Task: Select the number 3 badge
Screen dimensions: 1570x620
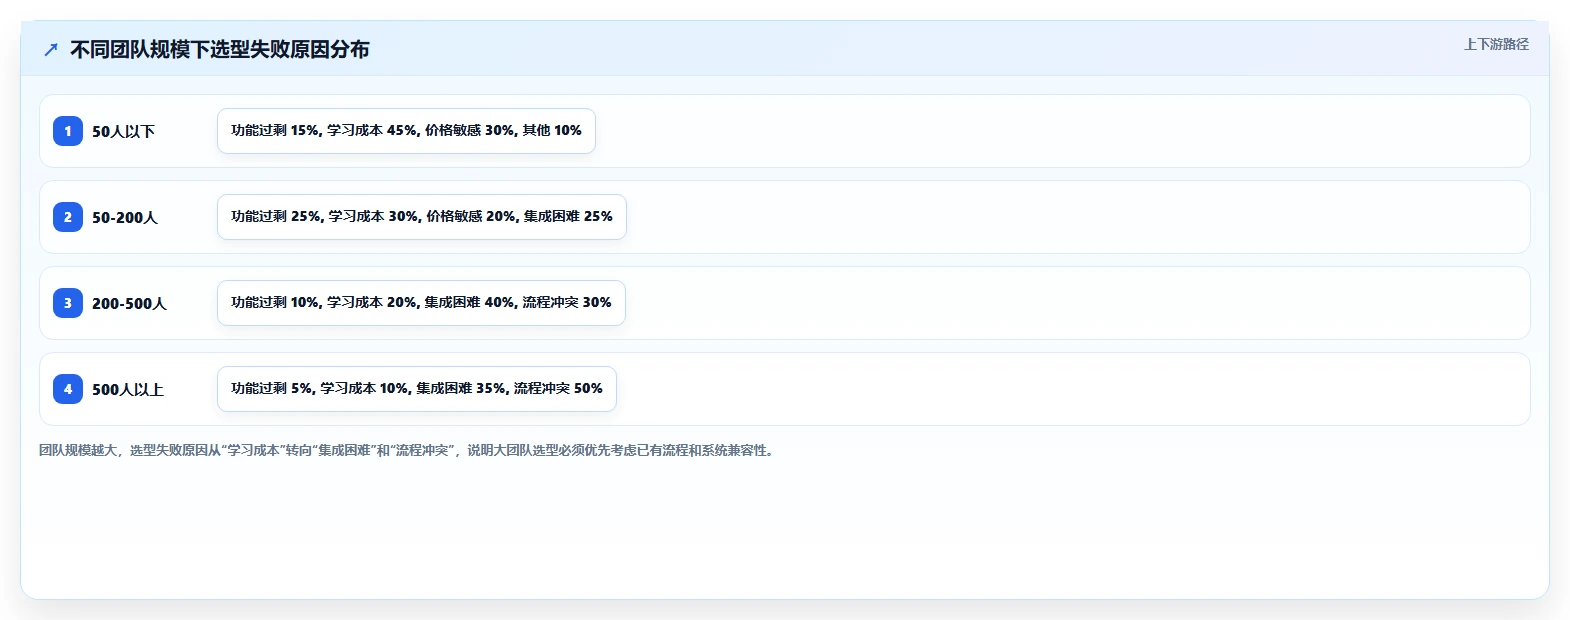Action: 68,303
